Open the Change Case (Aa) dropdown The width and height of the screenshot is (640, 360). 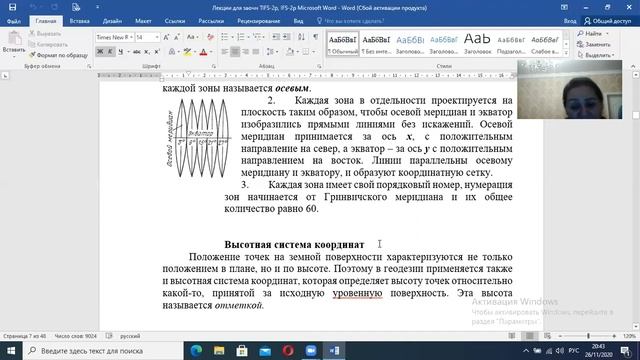(192, 37)
